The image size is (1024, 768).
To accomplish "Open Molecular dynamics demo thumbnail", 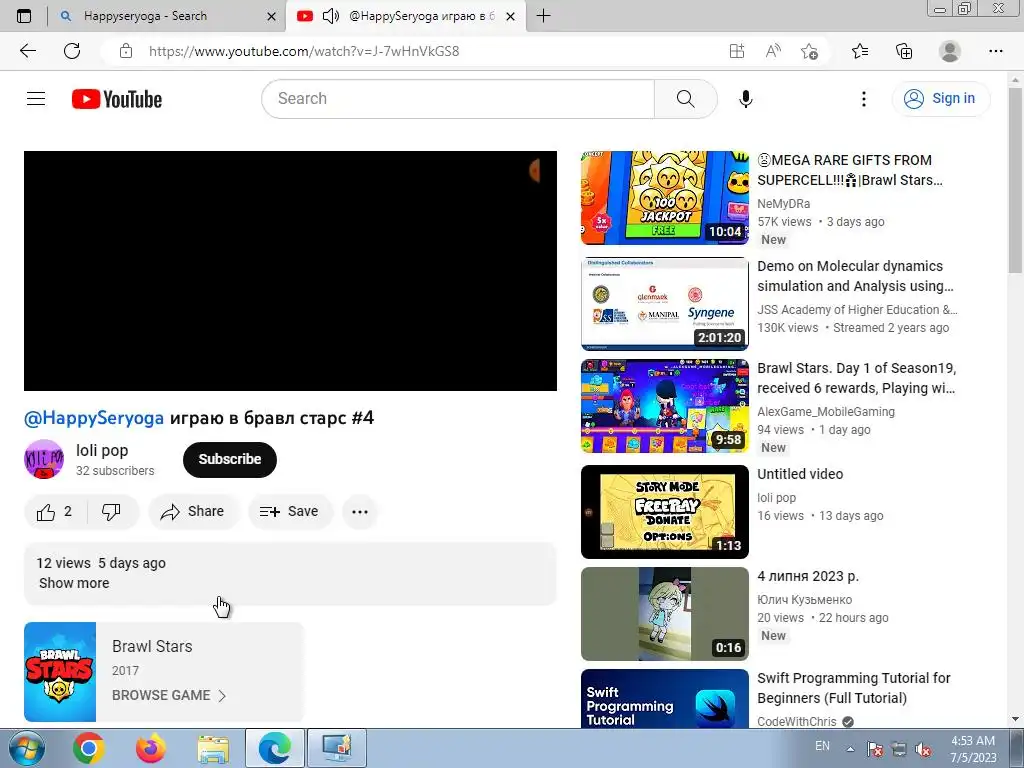I will (x=665, y=304).
